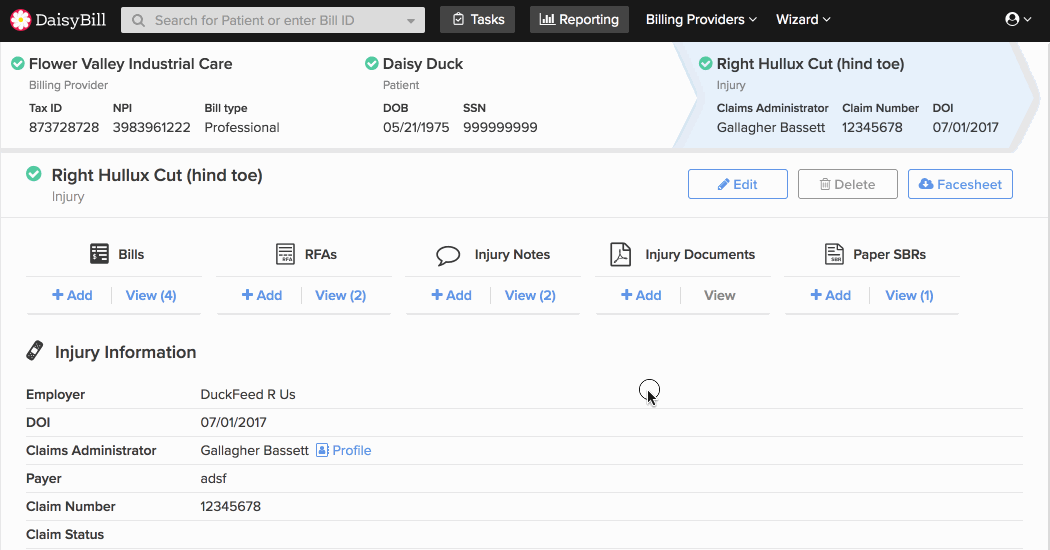The image size is (1050, 550).
Task: Click green check next to Flower Valley Industrial Care
Action: (18, 64)
